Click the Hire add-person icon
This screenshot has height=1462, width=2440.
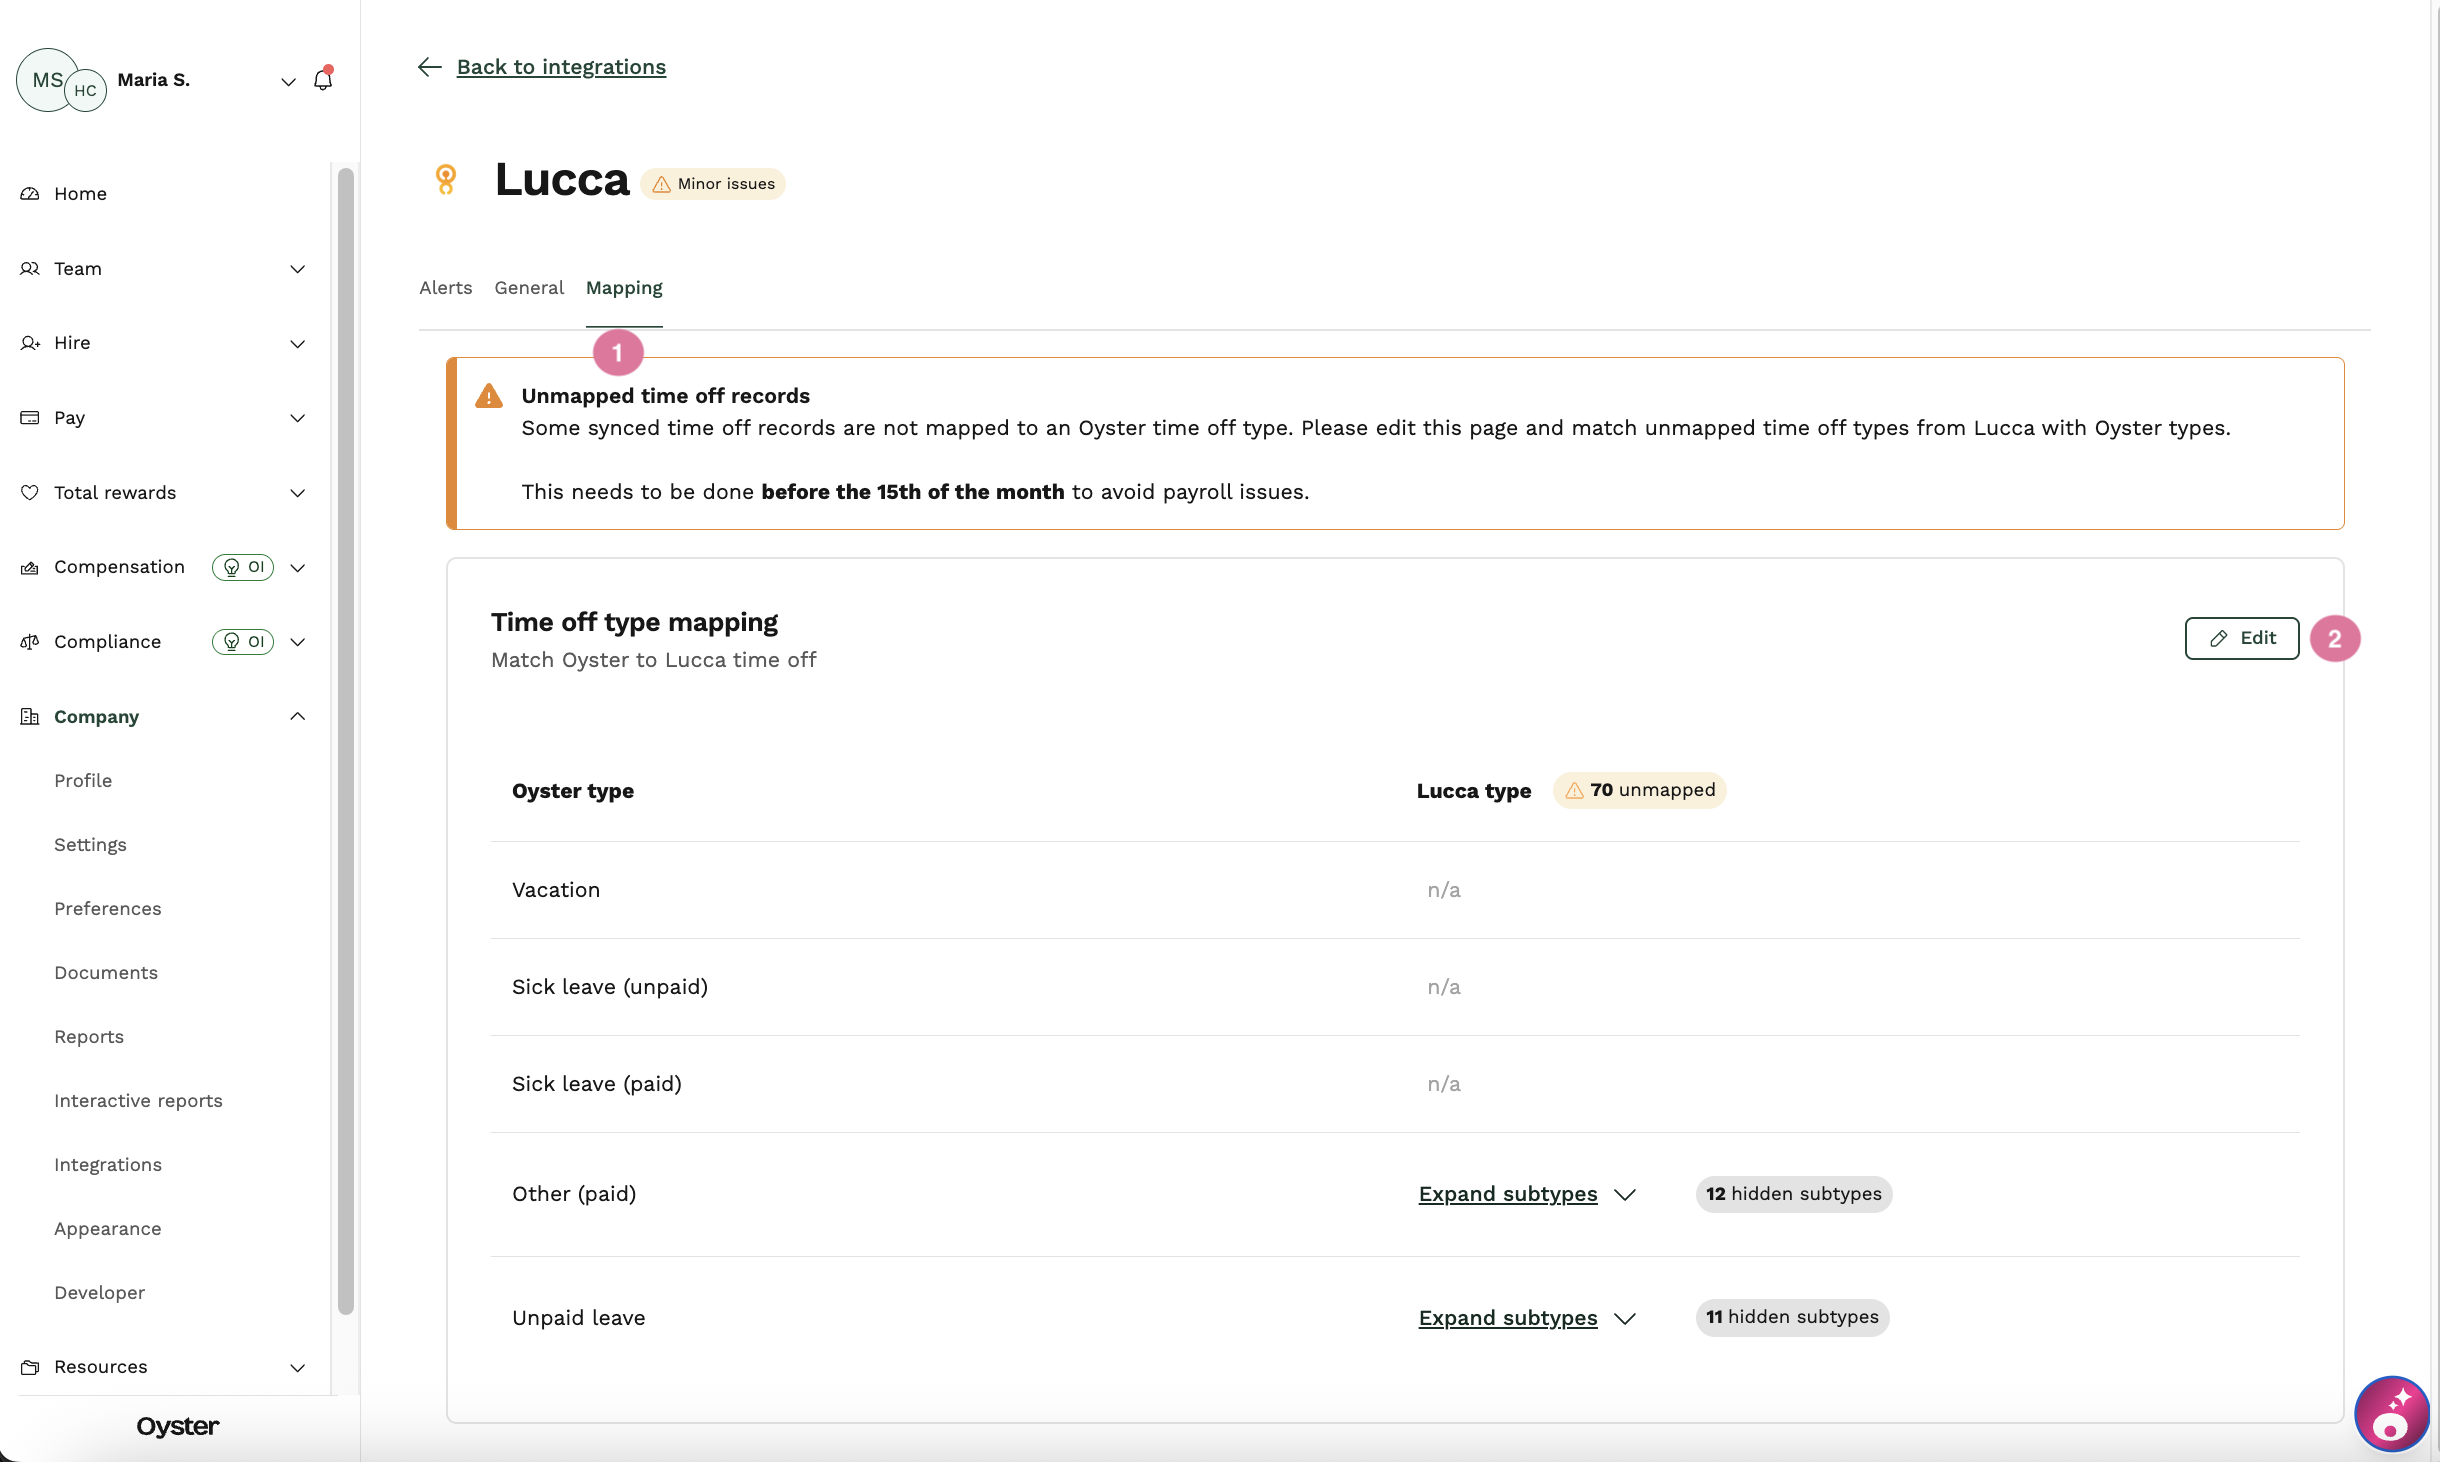coord(30,343)
